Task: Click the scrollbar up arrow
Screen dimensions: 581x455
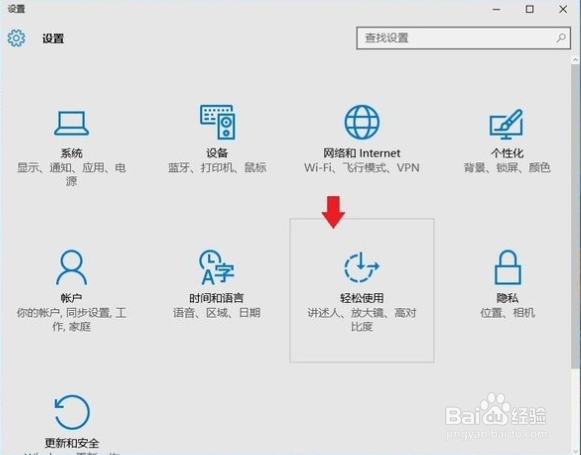Action: (x=575, y=60)
